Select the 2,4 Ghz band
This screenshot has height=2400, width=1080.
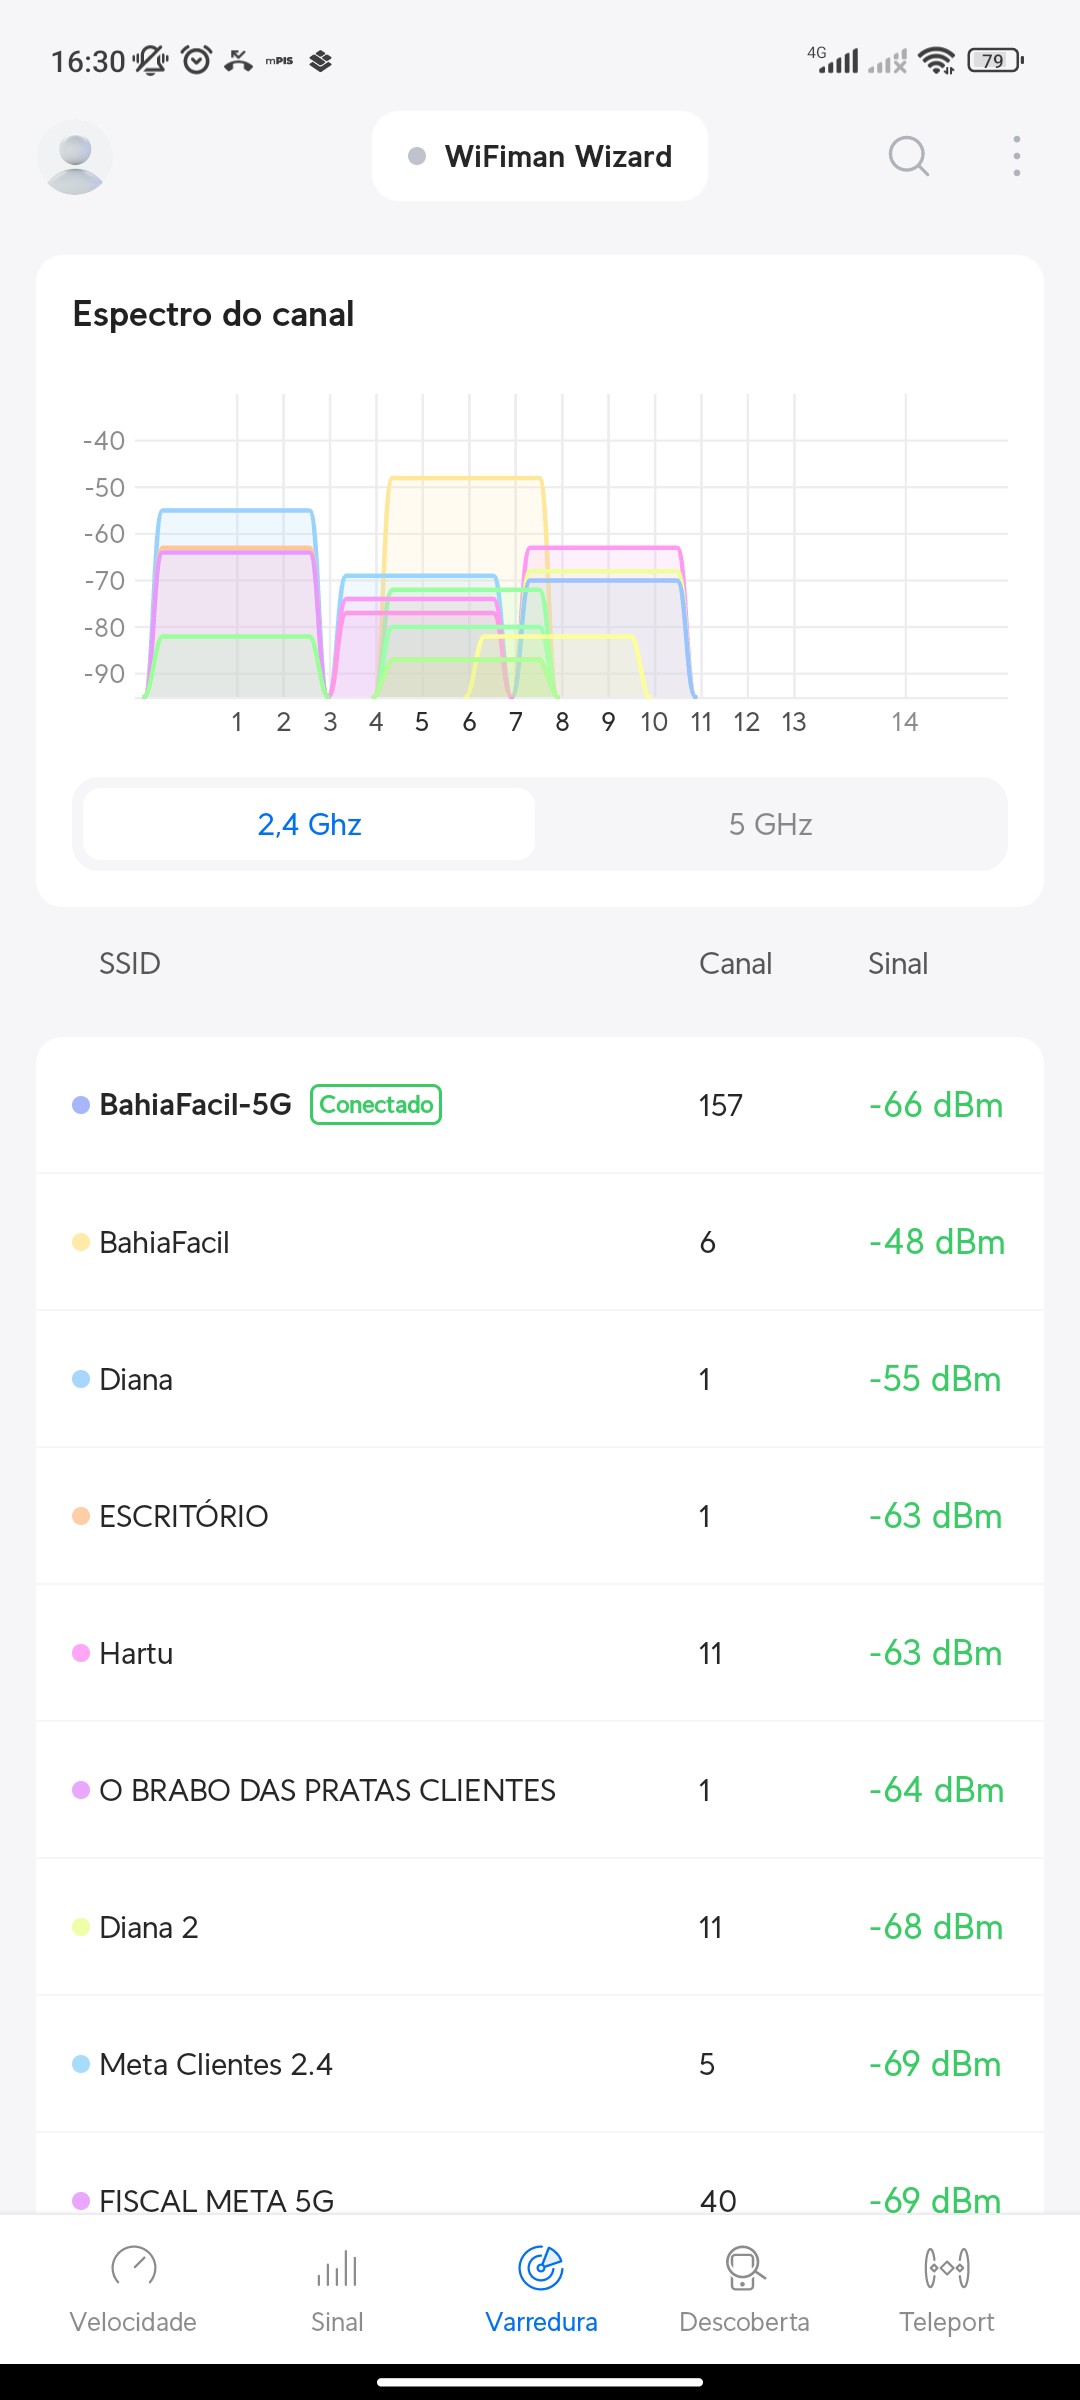309,824
